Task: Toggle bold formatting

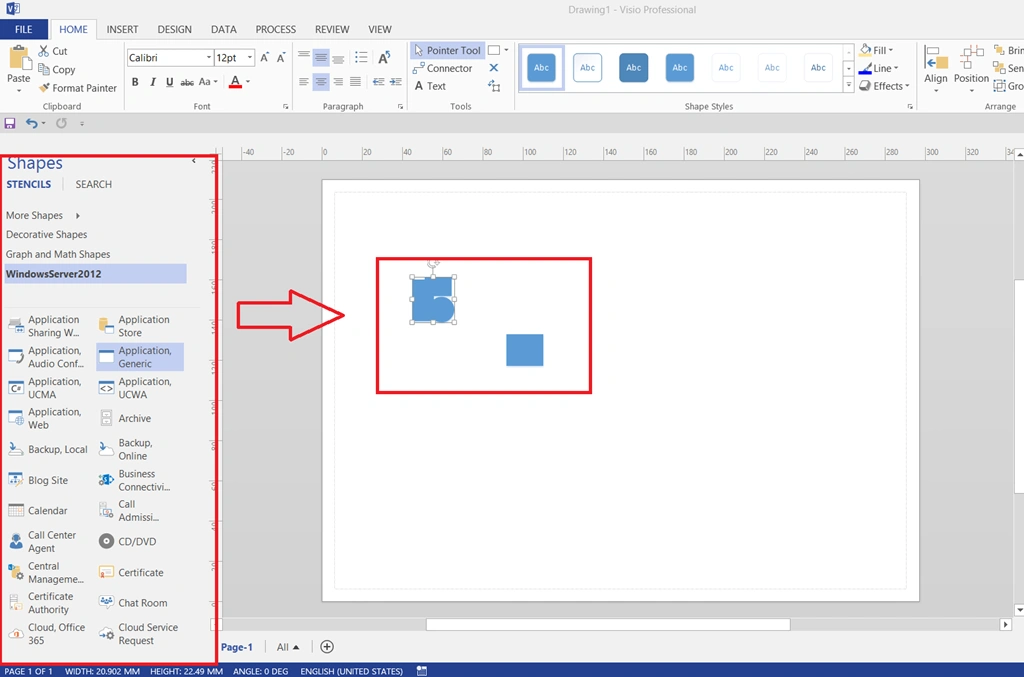Action: (x=135, y=82)
